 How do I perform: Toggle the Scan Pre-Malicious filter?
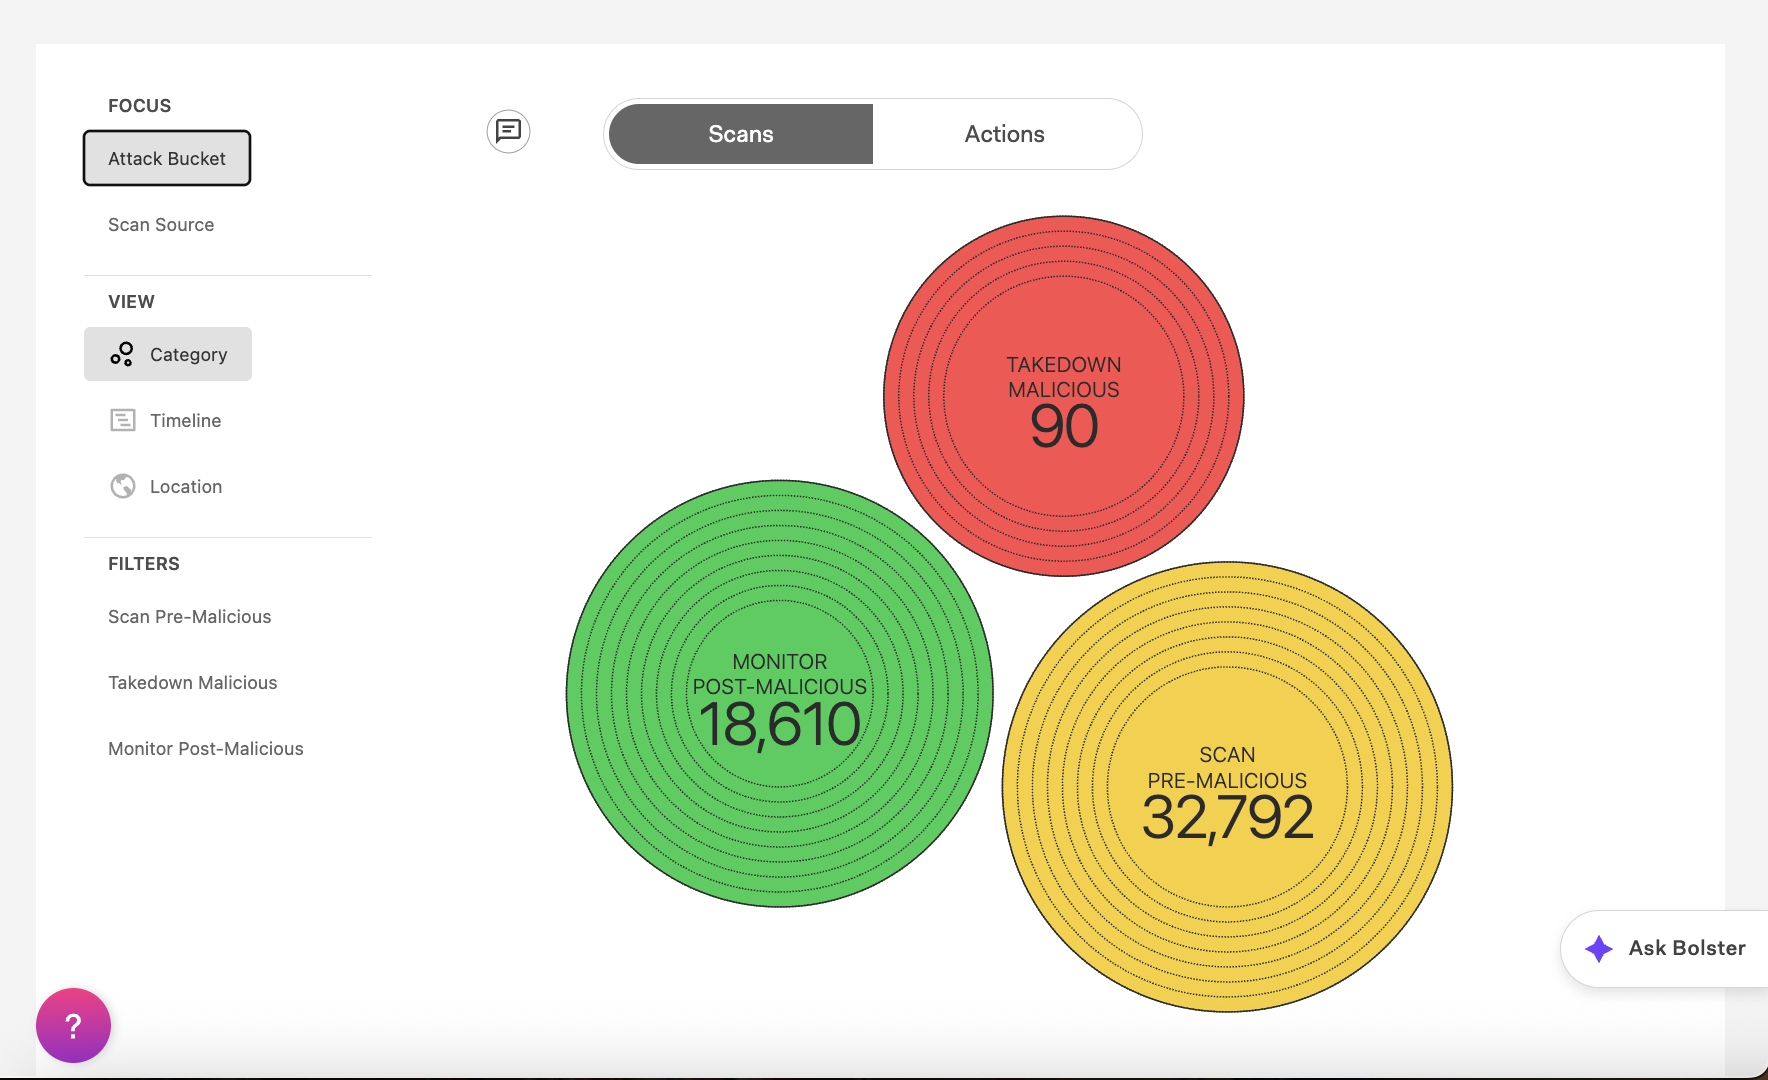click(x=190, y=617)
